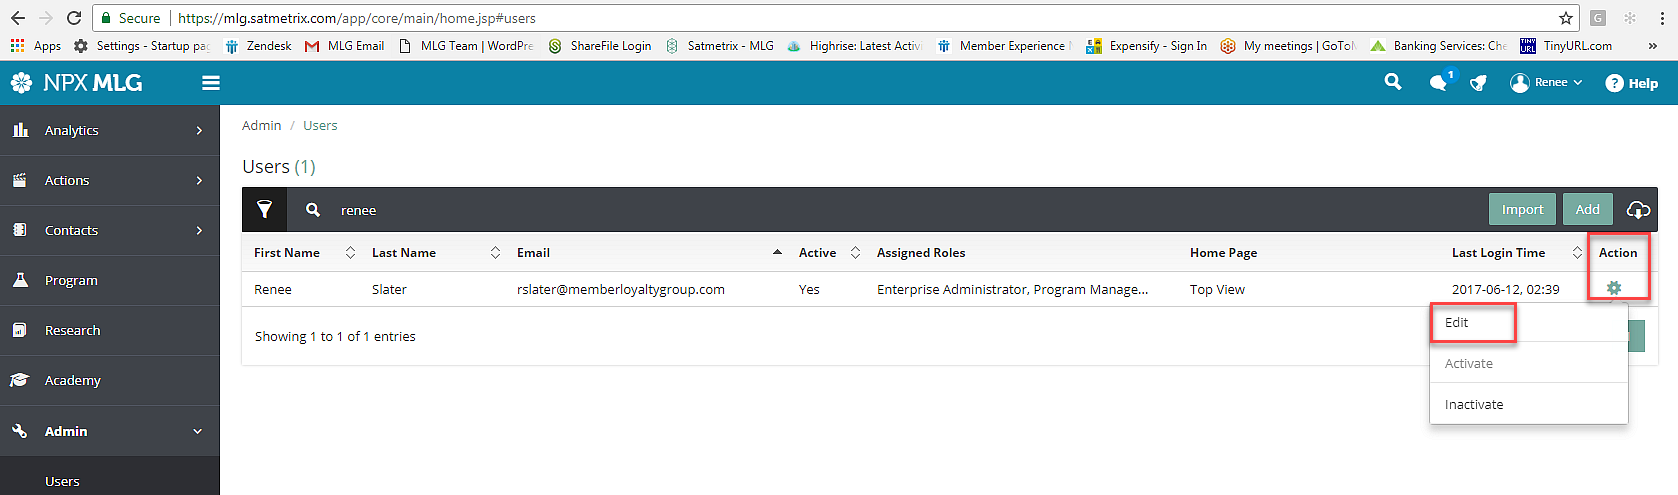Screen dimensions: 1678x495
Task: Toggle the hamburger sidebar menu
Action: tap(211, 83)
